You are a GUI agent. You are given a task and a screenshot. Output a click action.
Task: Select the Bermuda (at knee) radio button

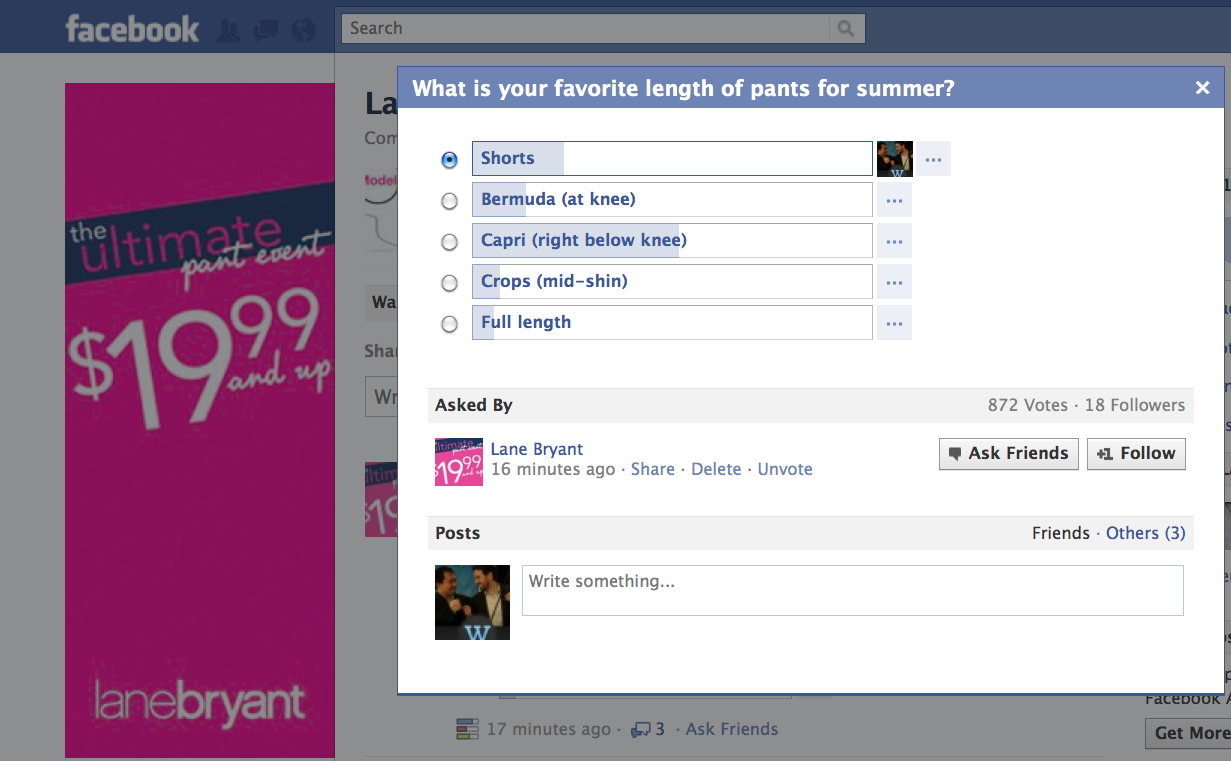[x=450, y=201]
